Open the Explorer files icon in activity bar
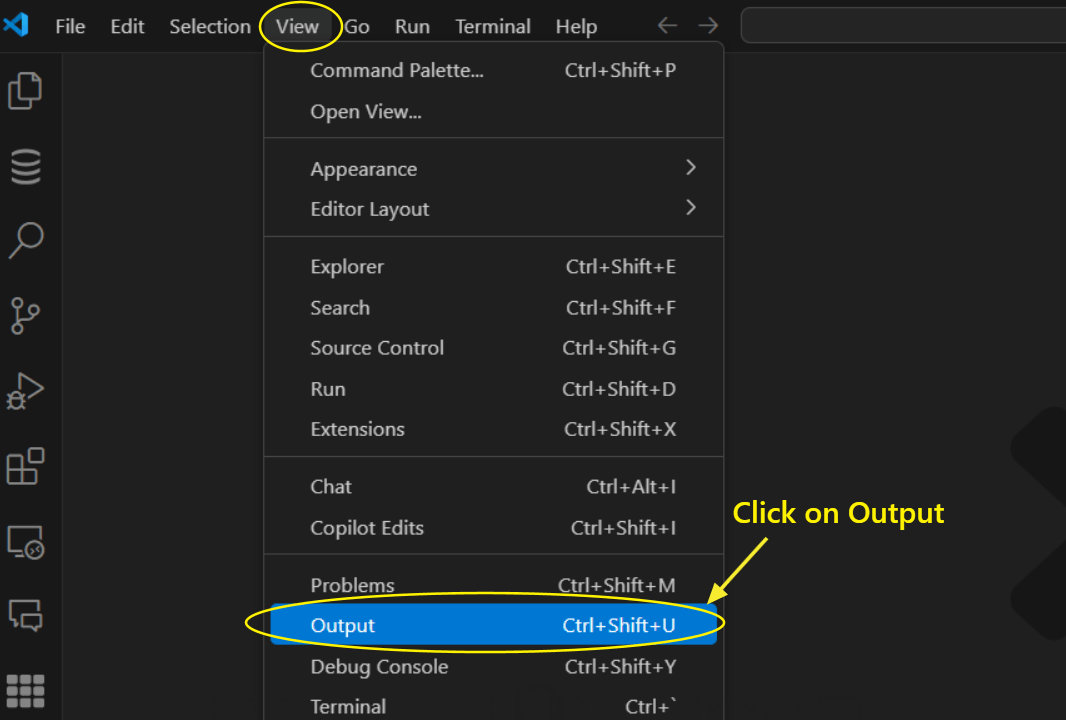The width and height of the screenshot is (1066, 720). click(x=25, y=90)
